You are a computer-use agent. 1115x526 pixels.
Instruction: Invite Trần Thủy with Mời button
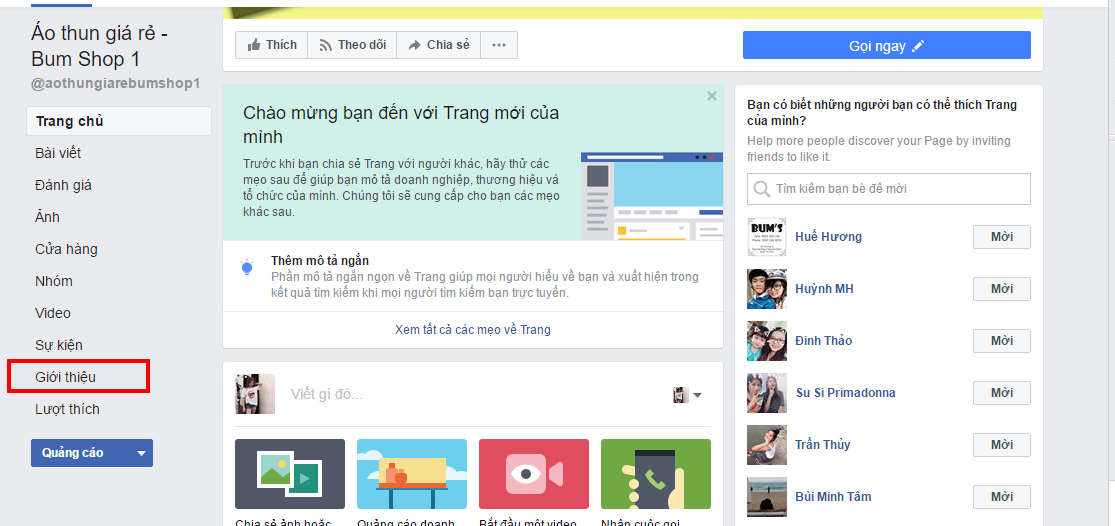pos(1001,444)
